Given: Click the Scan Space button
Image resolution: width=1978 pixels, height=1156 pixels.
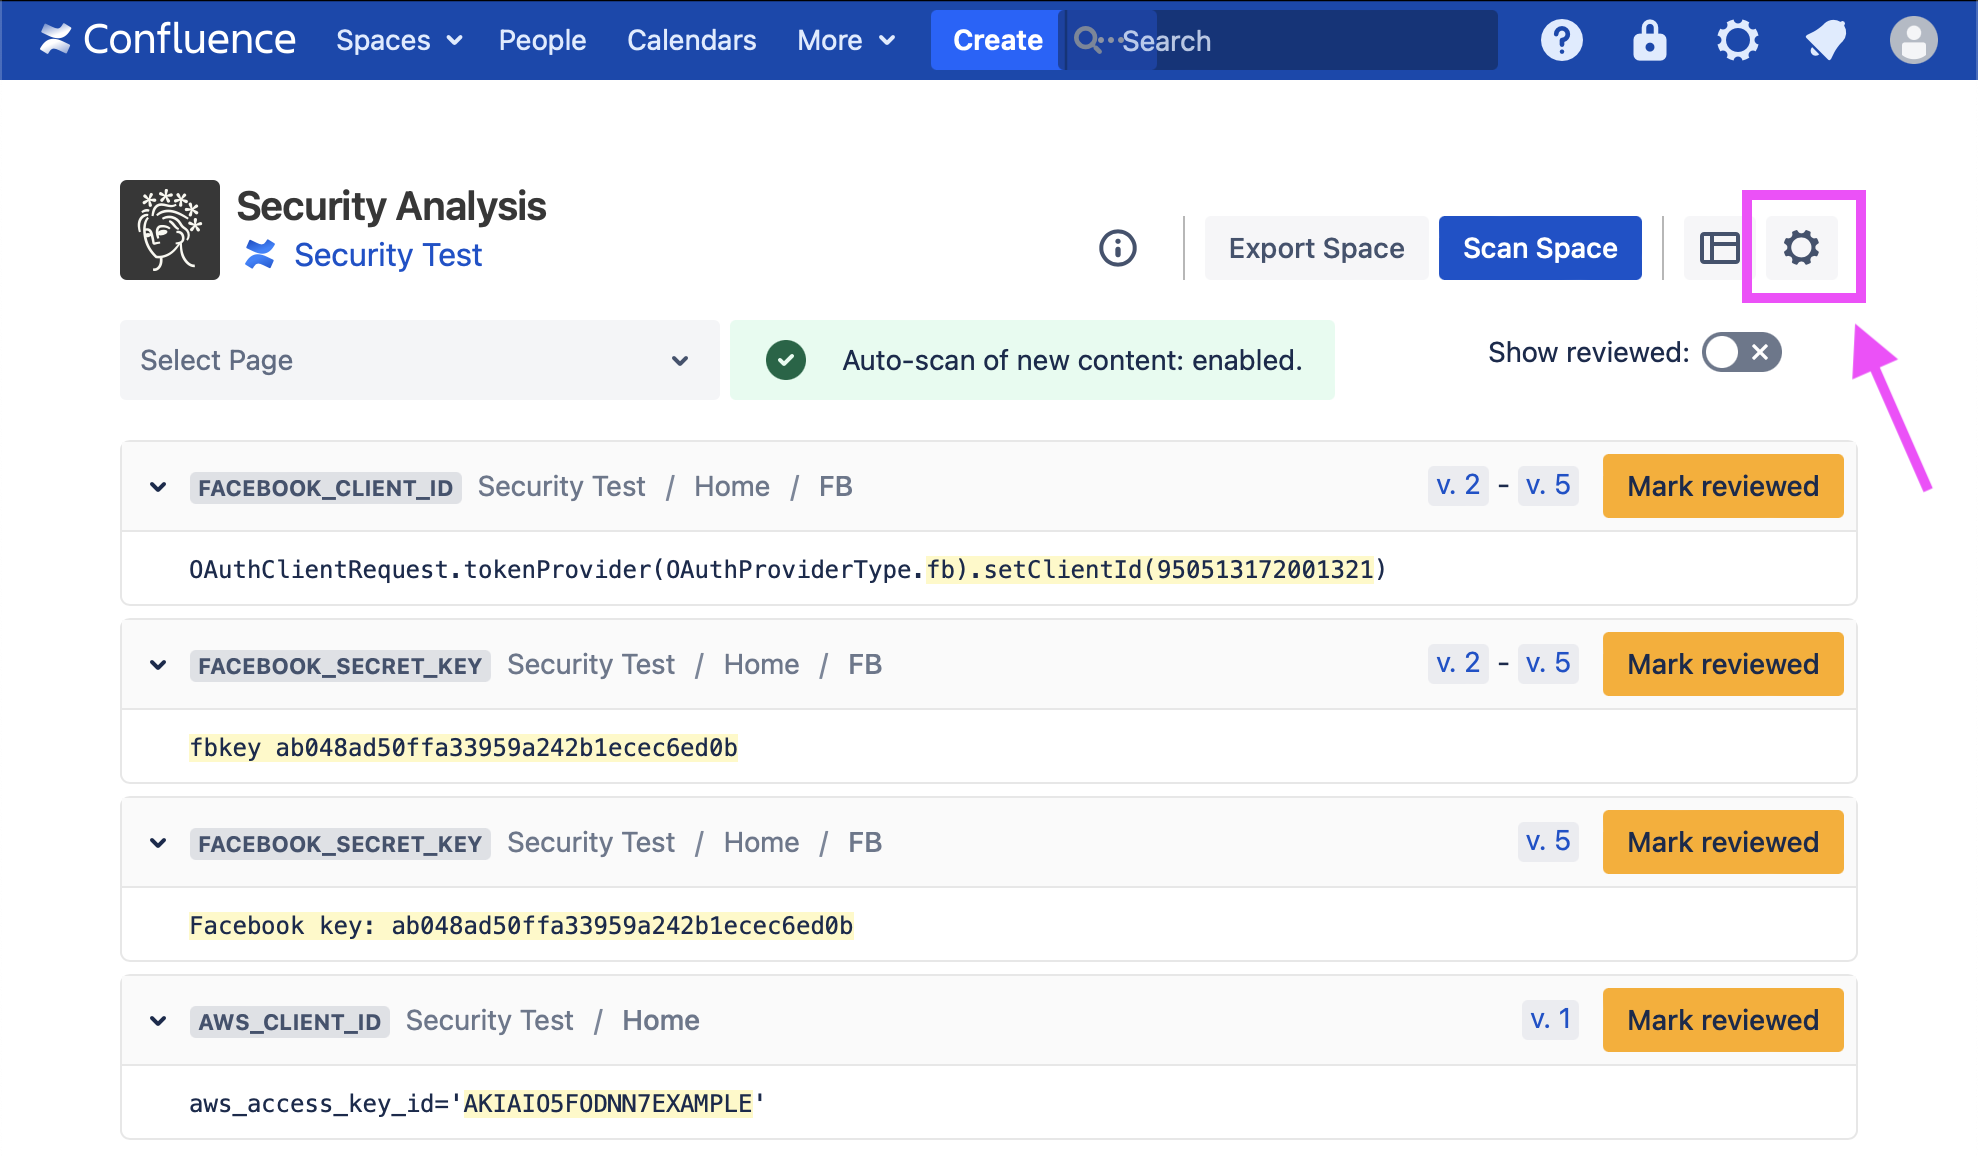Looking at the screenshot, I should point(1539,248).
